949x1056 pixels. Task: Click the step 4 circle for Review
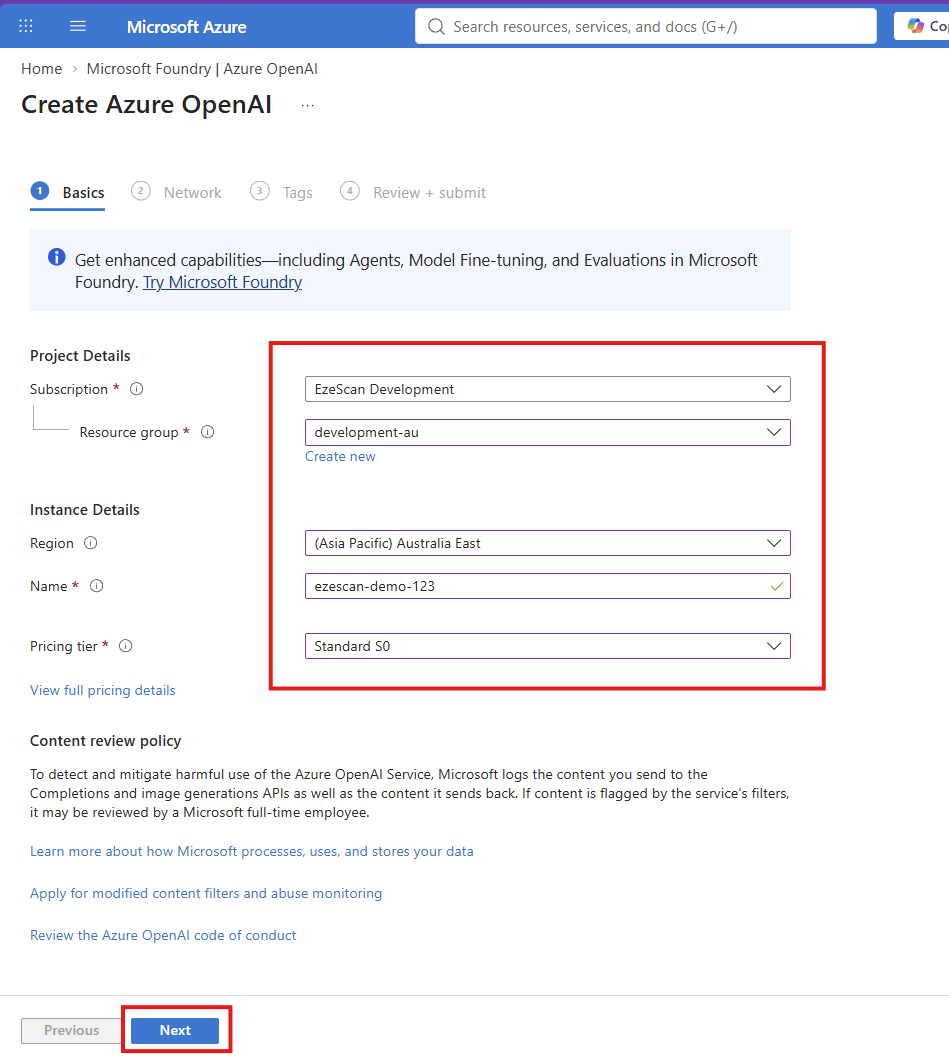[350, 191]
